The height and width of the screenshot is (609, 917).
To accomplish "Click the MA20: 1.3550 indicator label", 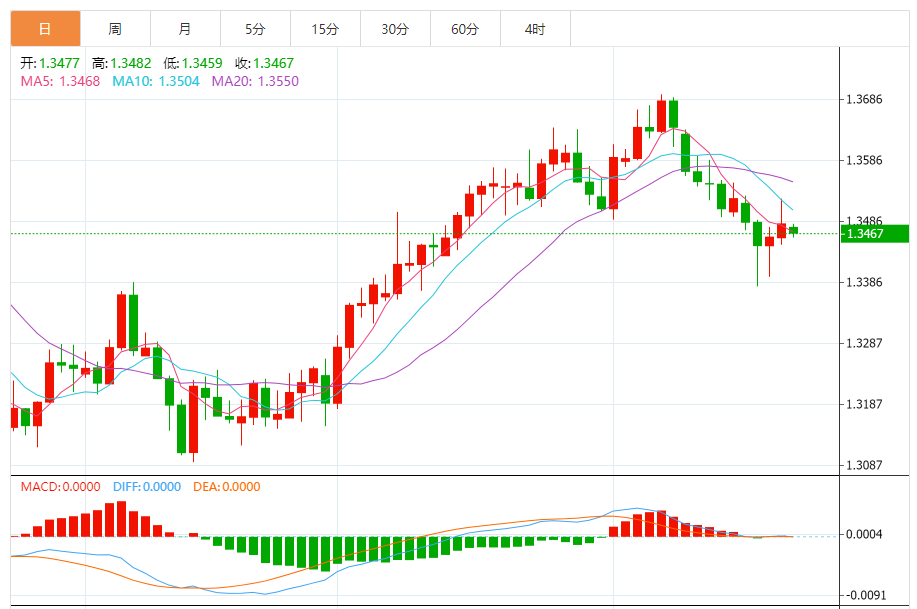I will click(255, 81).
